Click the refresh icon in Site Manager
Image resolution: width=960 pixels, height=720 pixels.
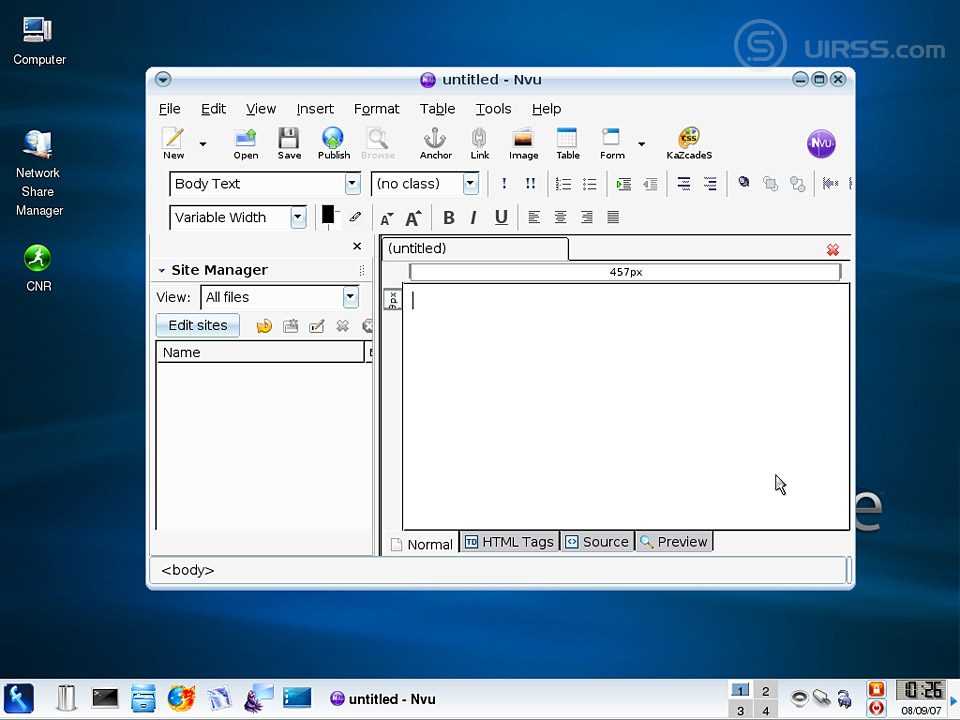[264, 326]
